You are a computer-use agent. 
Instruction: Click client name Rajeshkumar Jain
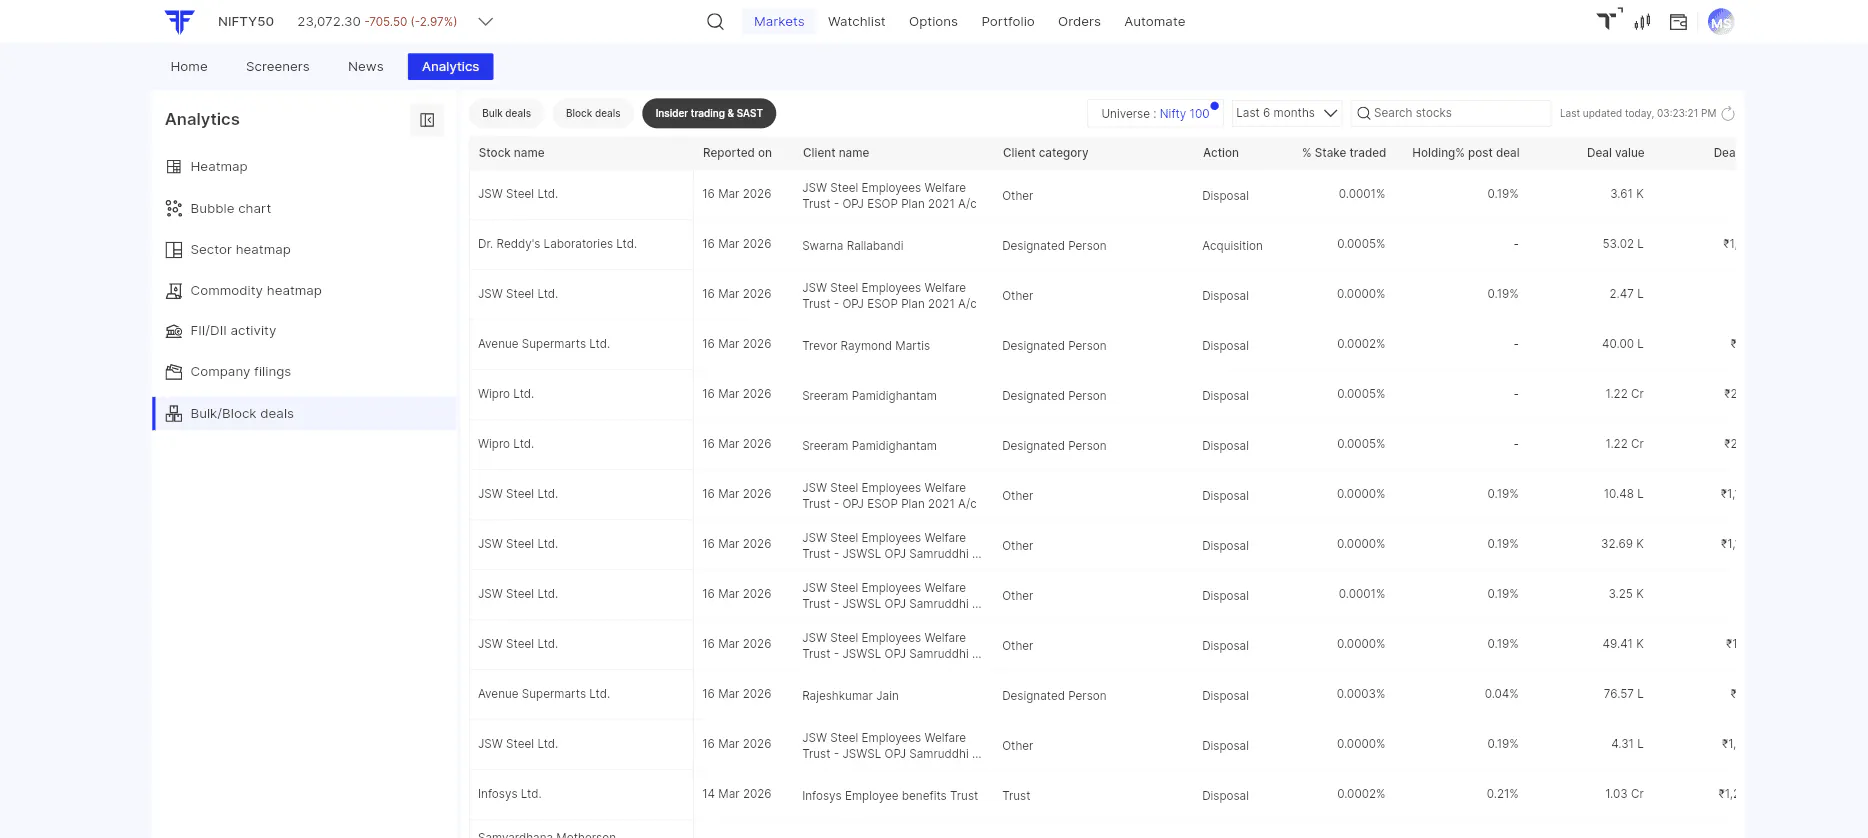[x=850, y=696]
